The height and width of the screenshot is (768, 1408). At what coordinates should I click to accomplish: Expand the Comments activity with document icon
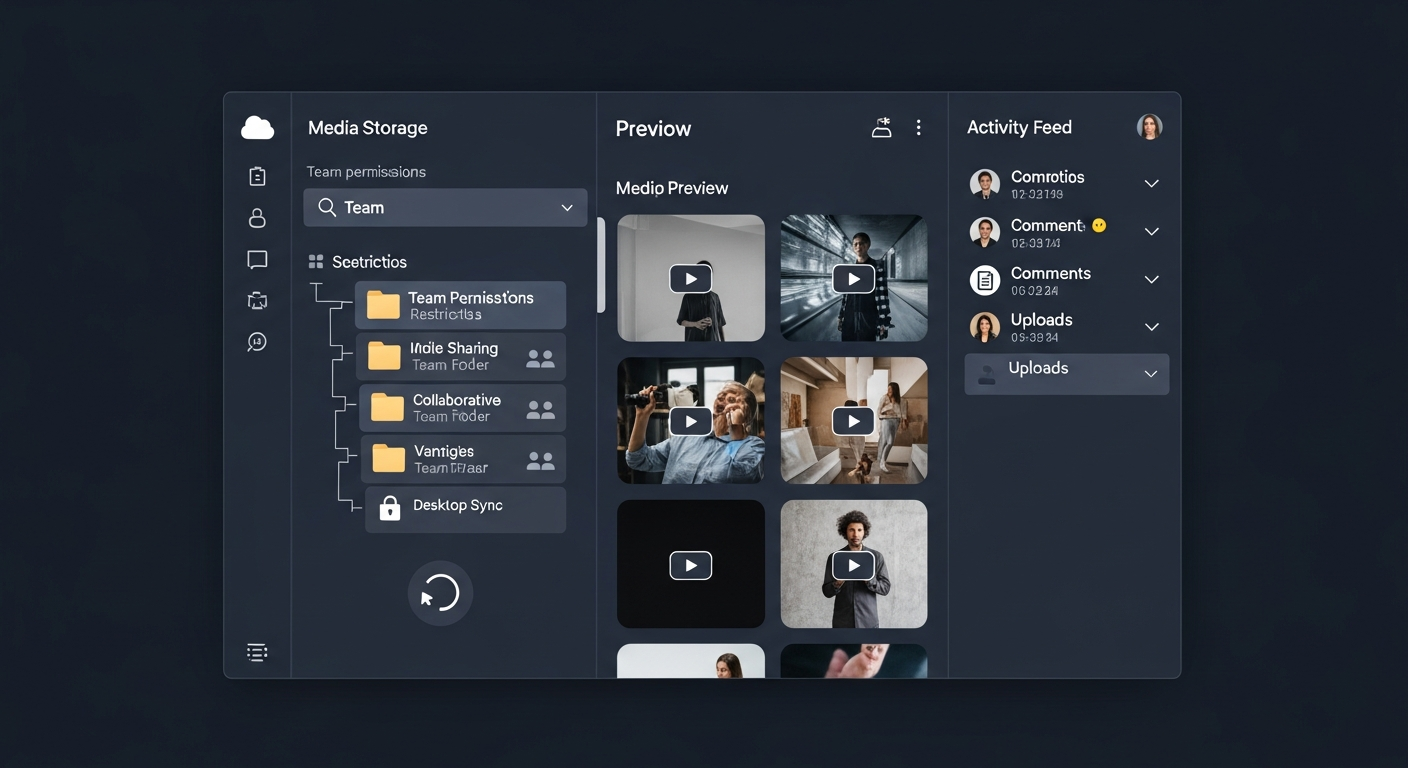click(1151, 280)
